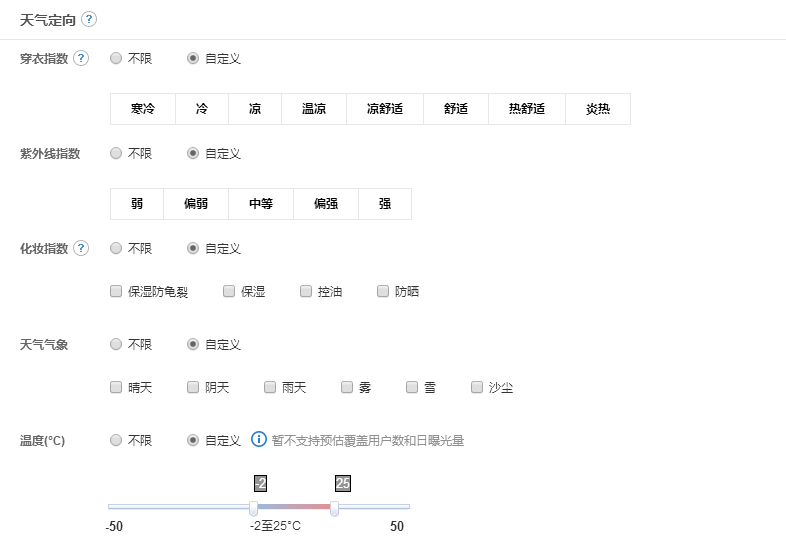Click info icon next to temperature notice
Image resolution: width=786 pixels, height=550 pixels.
coord(259,439)
